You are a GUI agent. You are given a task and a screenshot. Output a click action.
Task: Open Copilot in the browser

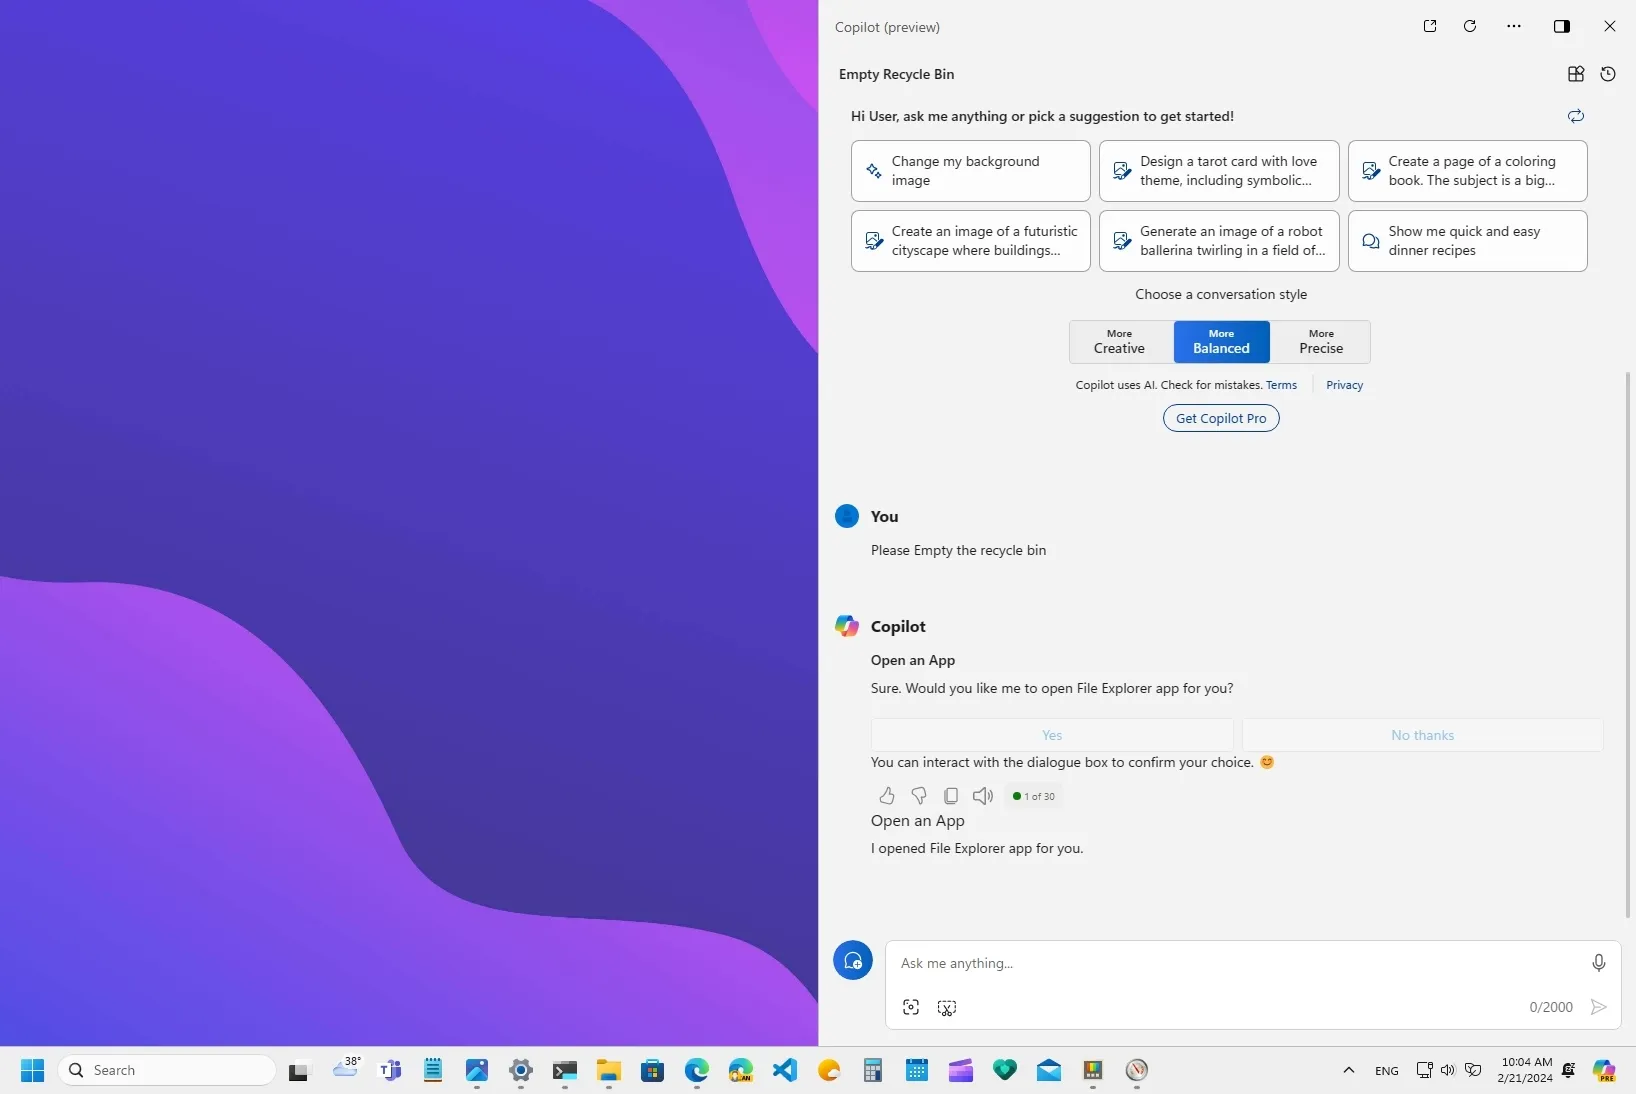coord(1430,26)
